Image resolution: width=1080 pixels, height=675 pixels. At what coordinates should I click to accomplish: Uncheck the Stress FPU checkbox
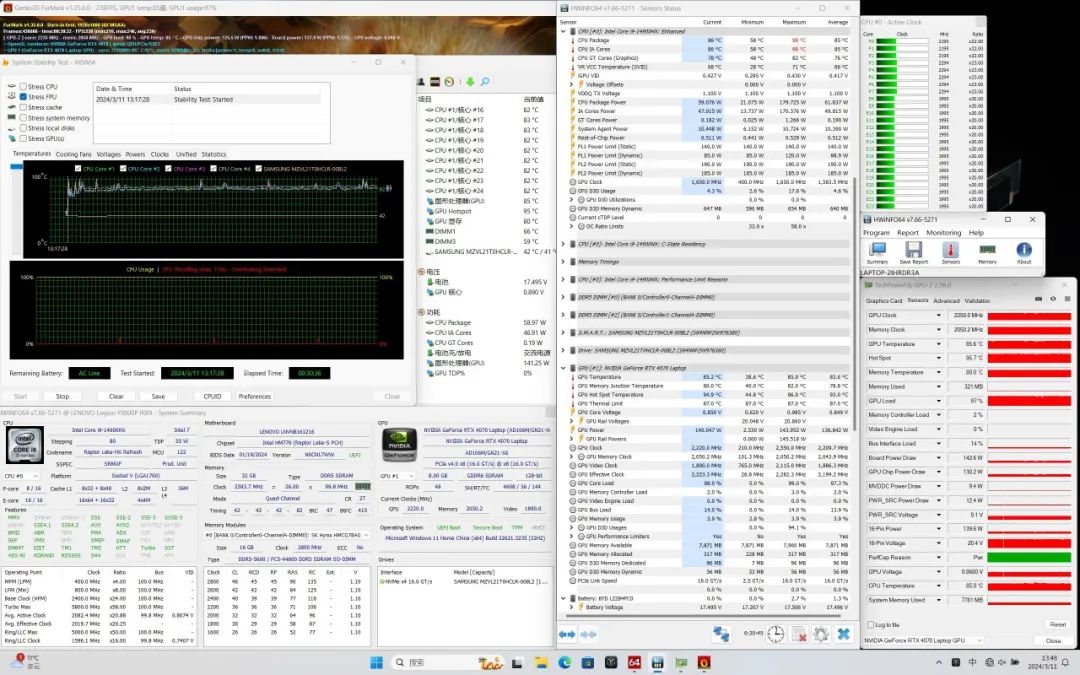tap(24, 97)
